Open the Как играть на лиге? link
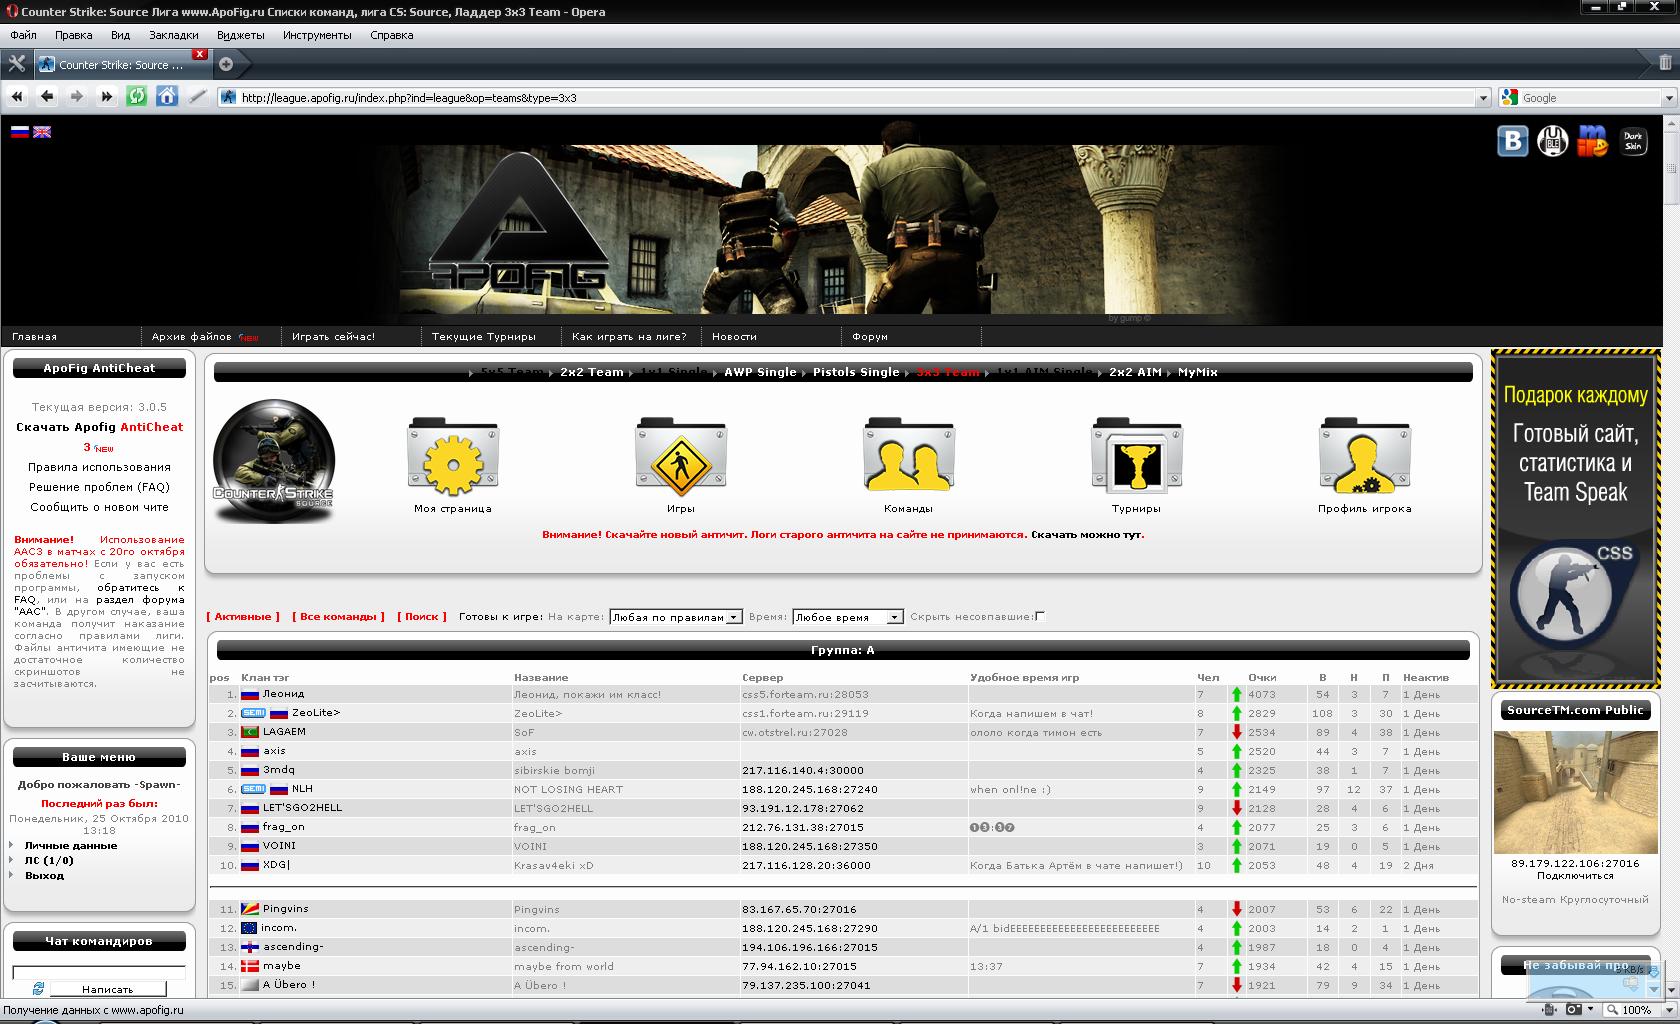Screen dimensions: 1680x1024 pyautogui.click(x=629, y=337)
